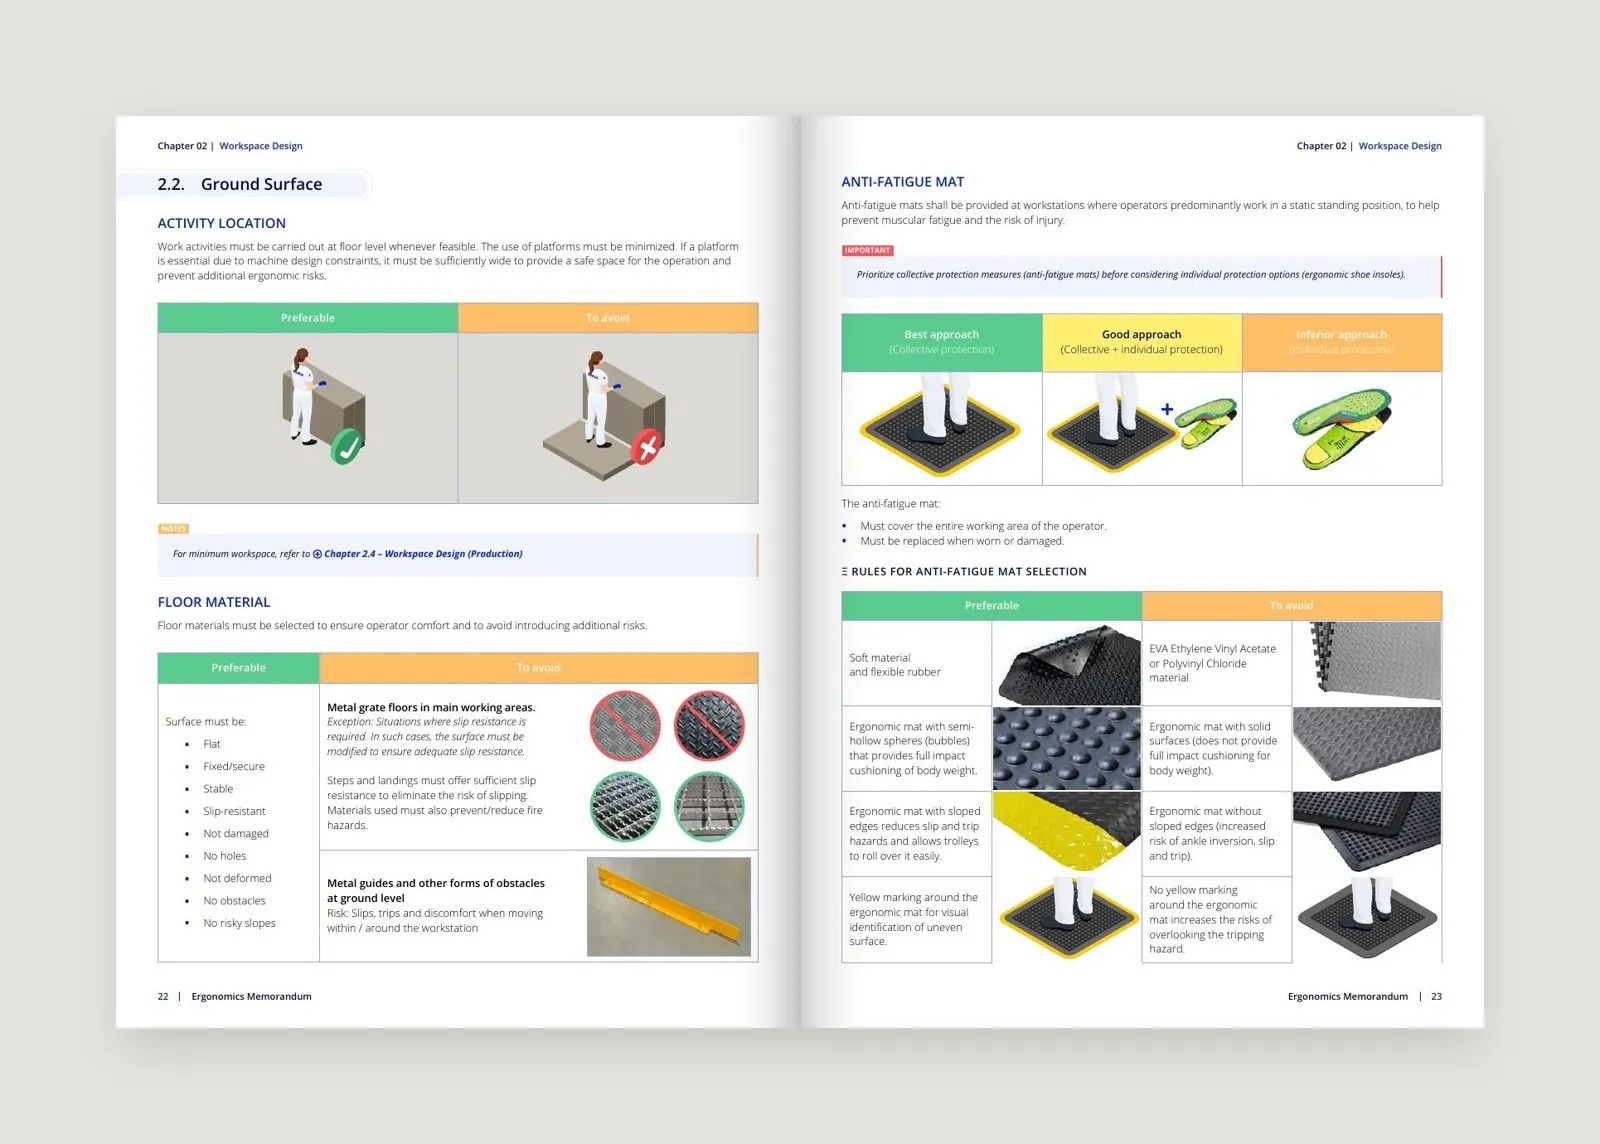Select the soft flexible rubber mat photo
Viewport: 1600px width, 1144px height.
1066,664
